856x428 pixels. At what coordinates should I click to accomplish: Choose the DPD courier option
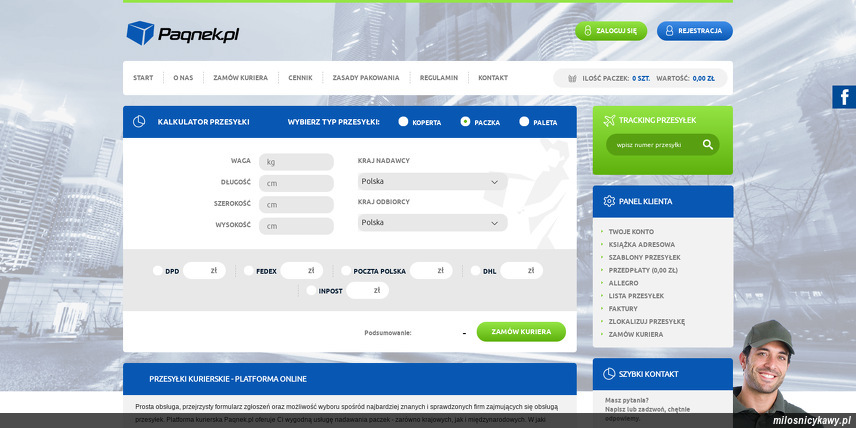point(158,270)
